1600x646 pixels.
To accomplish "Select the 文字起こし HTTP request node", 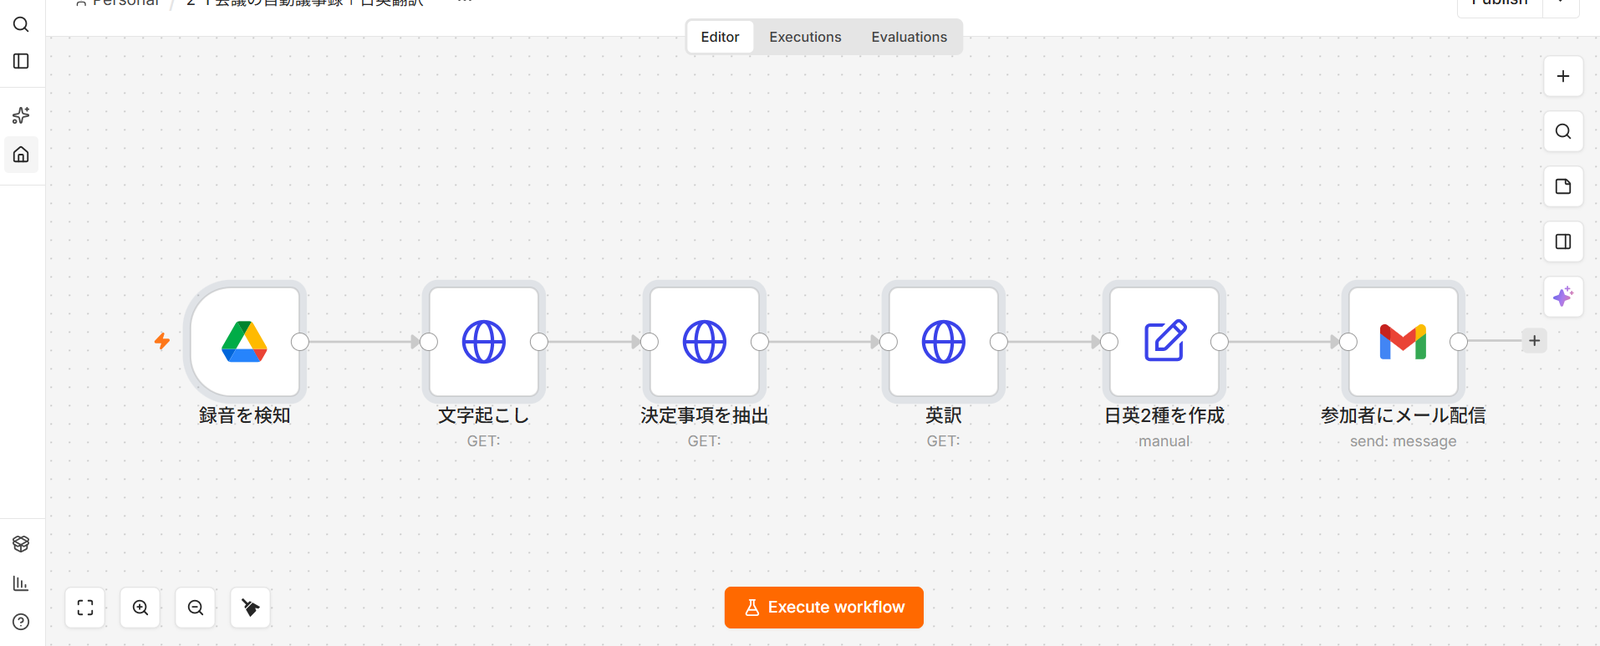I will 484,342.
